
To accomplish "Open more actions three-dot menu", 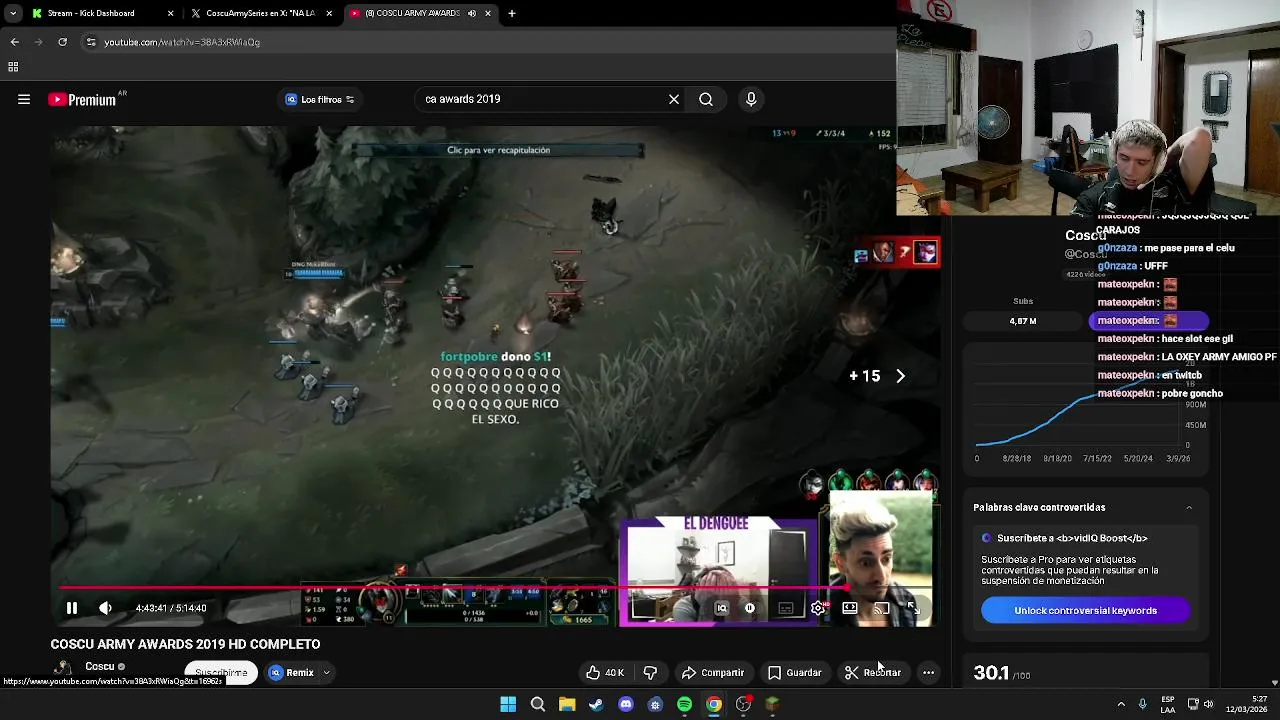I will (928, 673).
